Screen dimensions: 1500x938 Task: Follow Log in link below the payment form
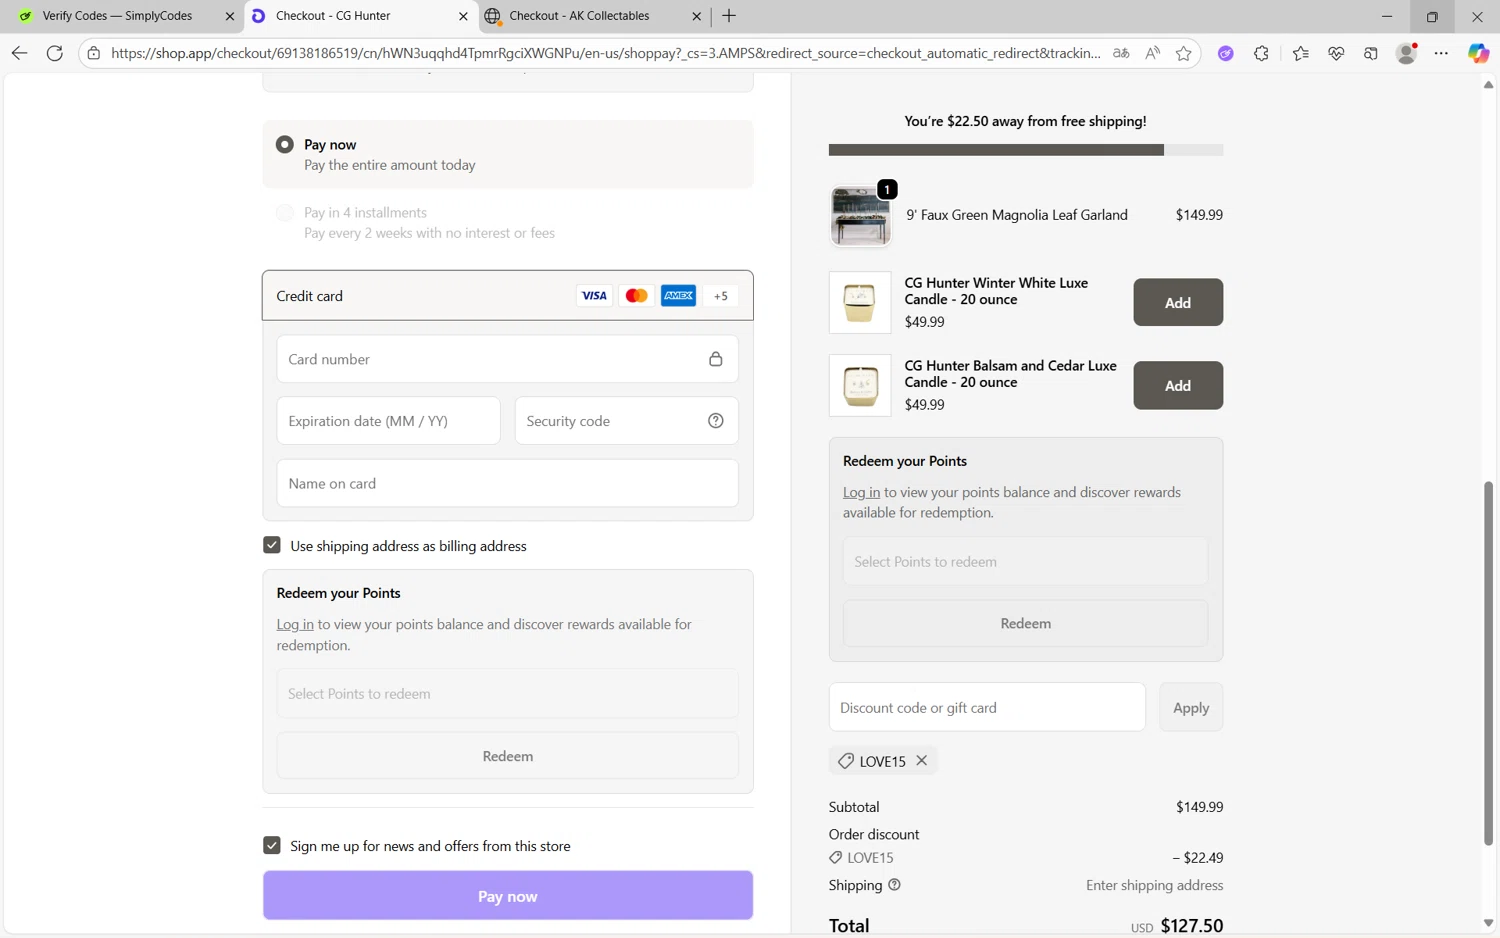(x=295, y=625)
